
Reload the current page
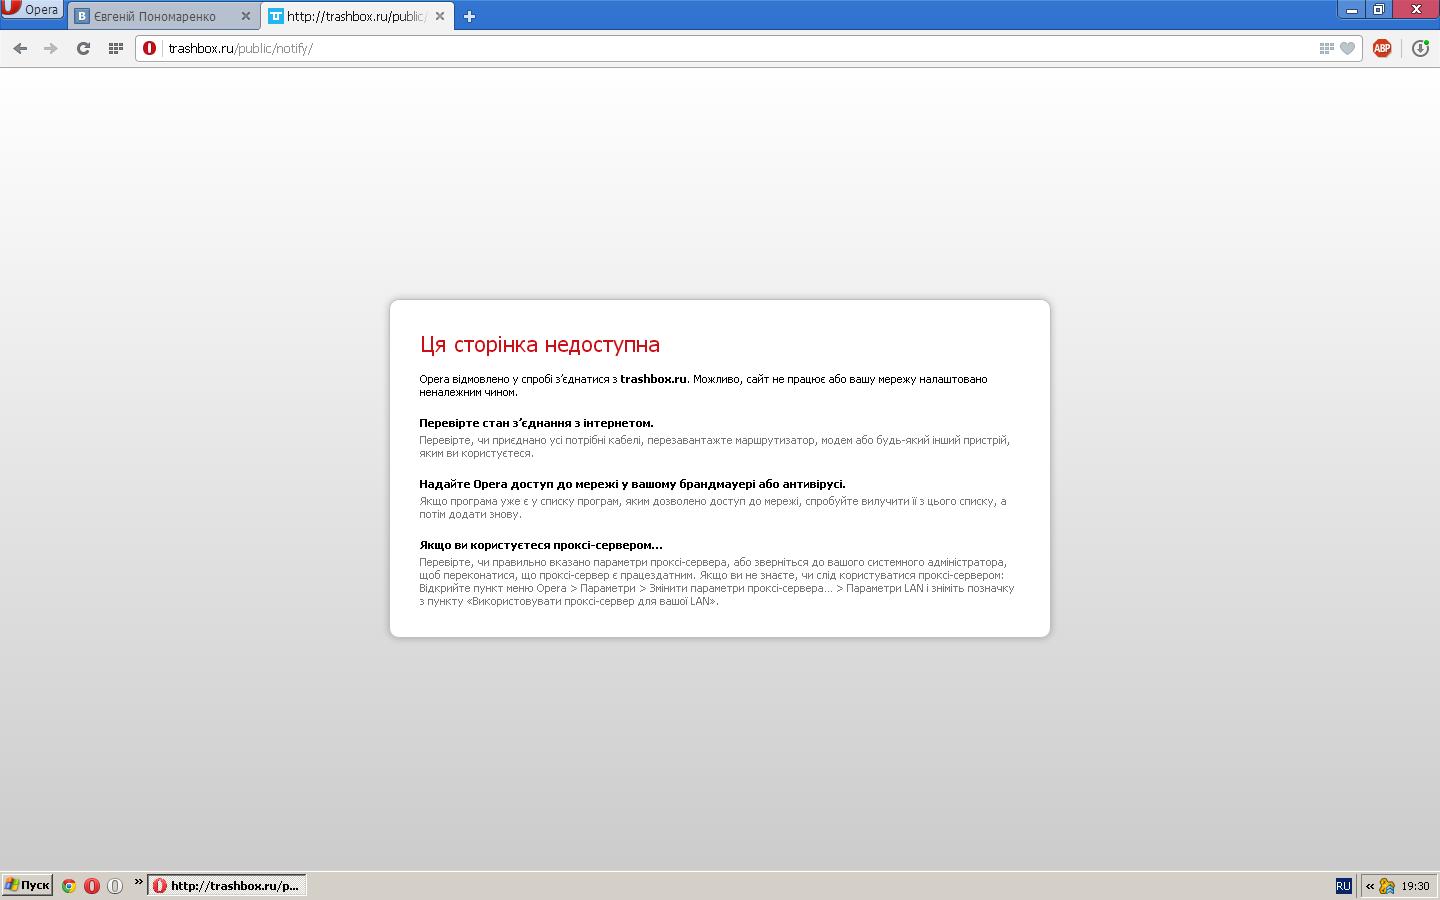(83, 48)
